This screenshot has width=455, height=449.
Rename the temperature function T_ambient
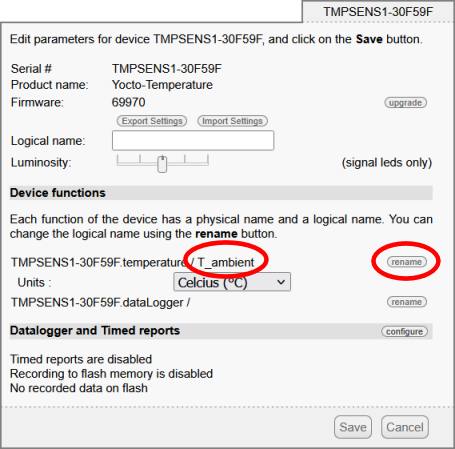406,262
